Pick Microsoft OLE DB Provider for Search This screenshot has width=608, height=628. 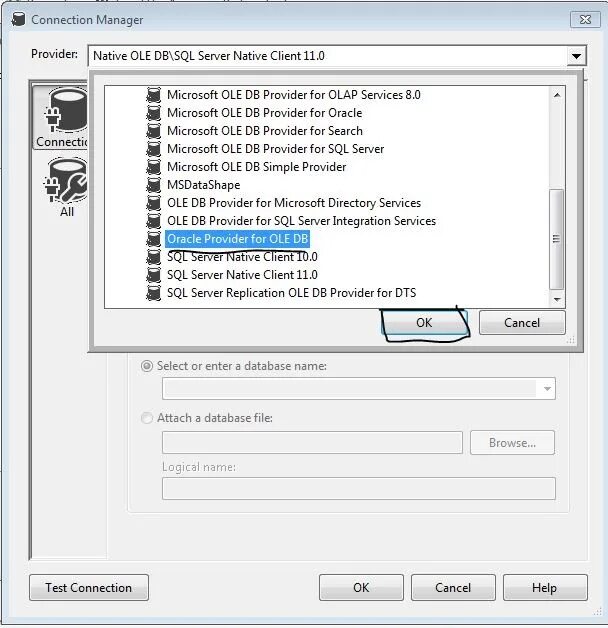pos(265,131)
